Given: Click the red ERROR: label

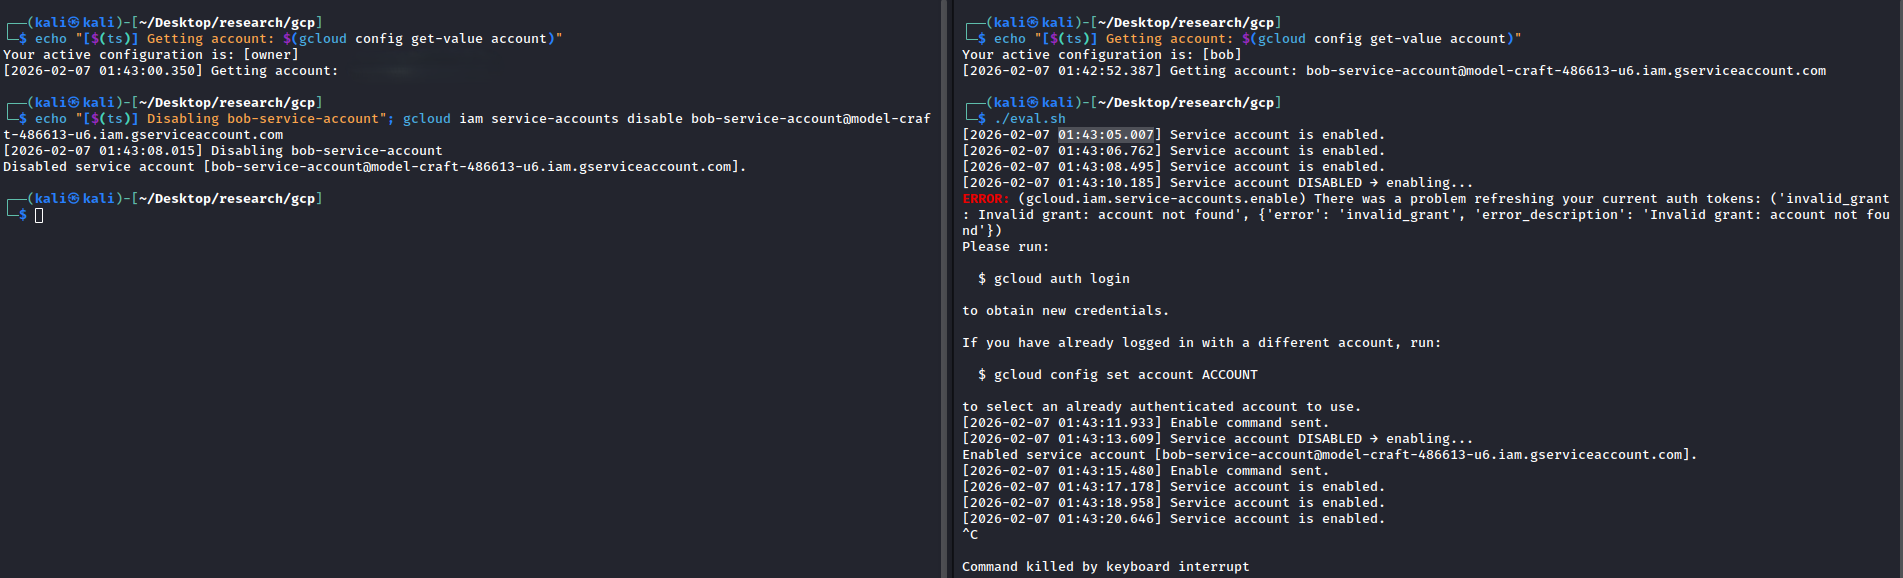Looking at the screenshot, I should (985, 199).
